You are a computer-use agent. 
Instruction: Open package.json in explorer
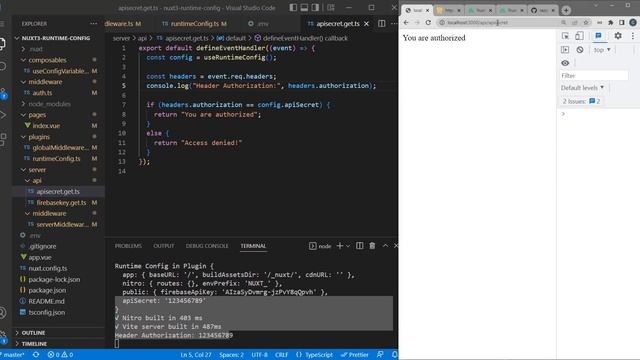point(47,291)
